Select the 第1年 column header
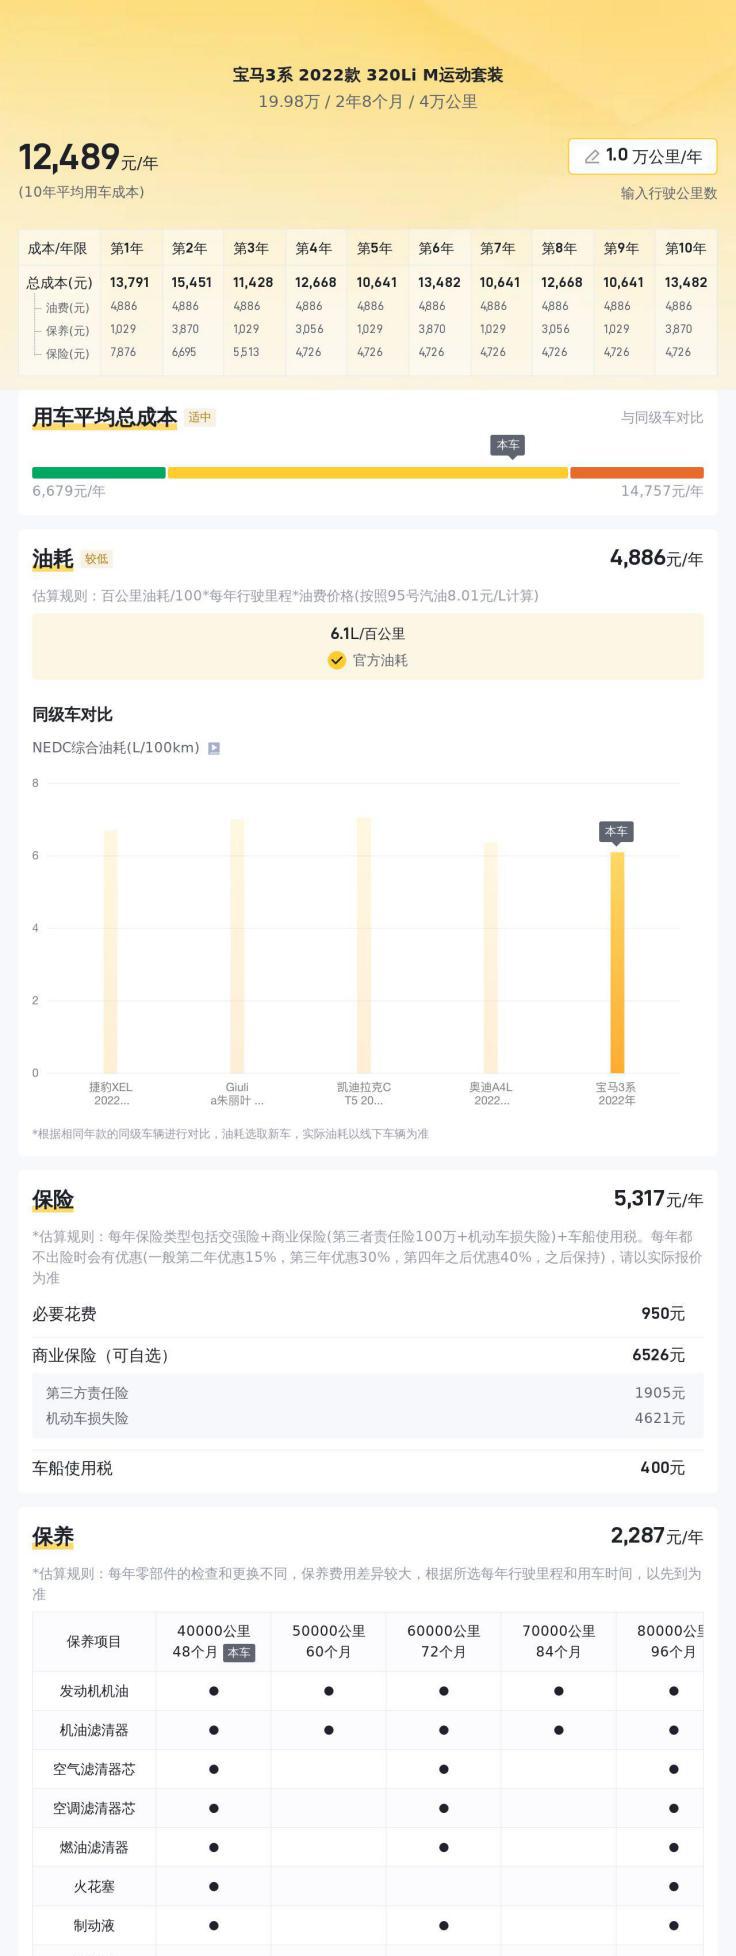This screenshot has height=1956, width=736. click(127, 248)
